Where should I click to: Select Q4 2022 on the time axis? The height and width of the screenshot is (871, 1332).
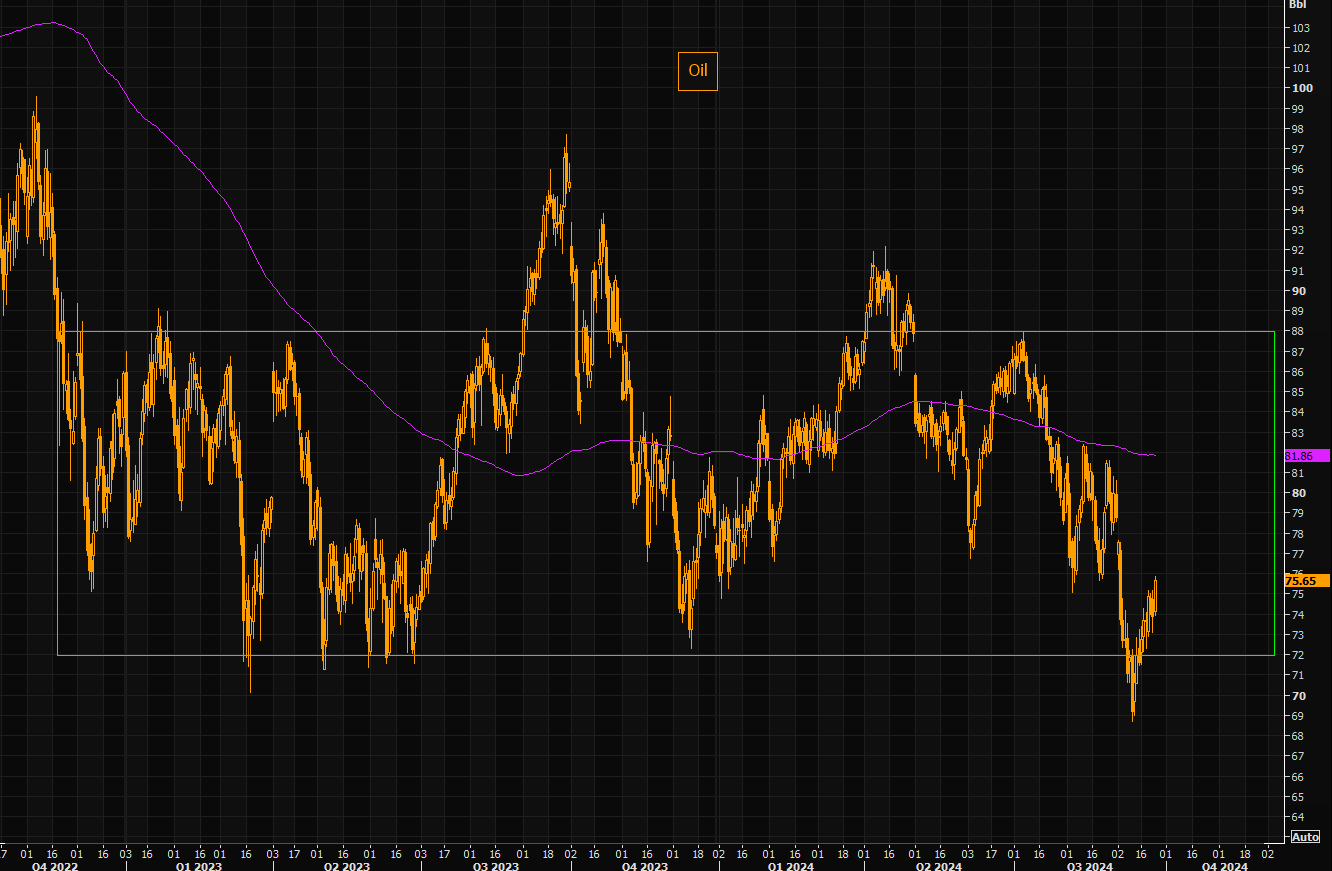[53, 866]
